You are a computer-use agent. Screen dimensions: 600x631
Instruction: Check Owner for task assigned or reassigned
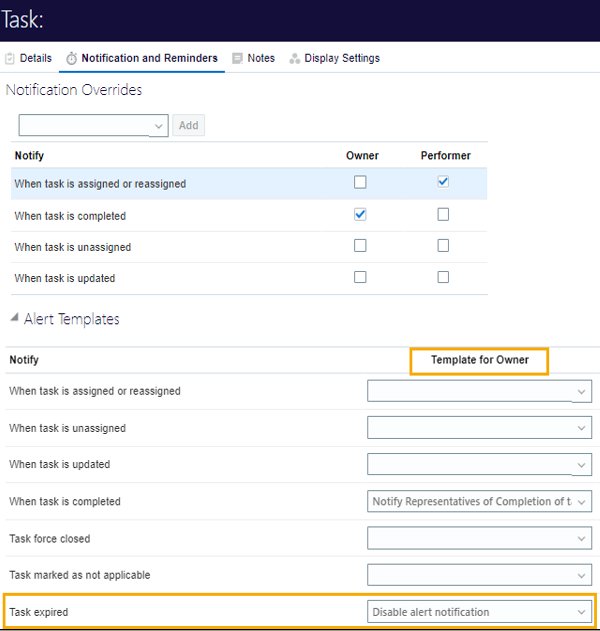click(360, 182)
